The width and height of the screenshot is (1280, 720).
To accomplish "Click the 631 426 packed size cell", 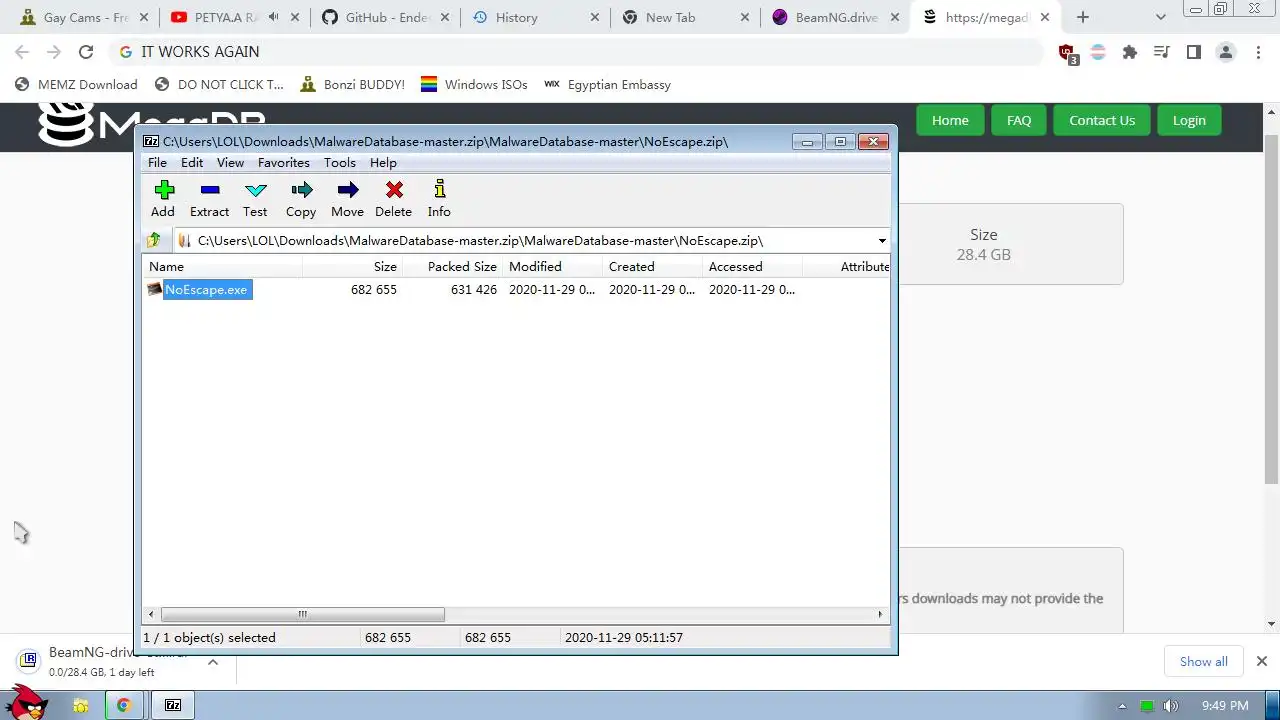I will coord(473,289).
